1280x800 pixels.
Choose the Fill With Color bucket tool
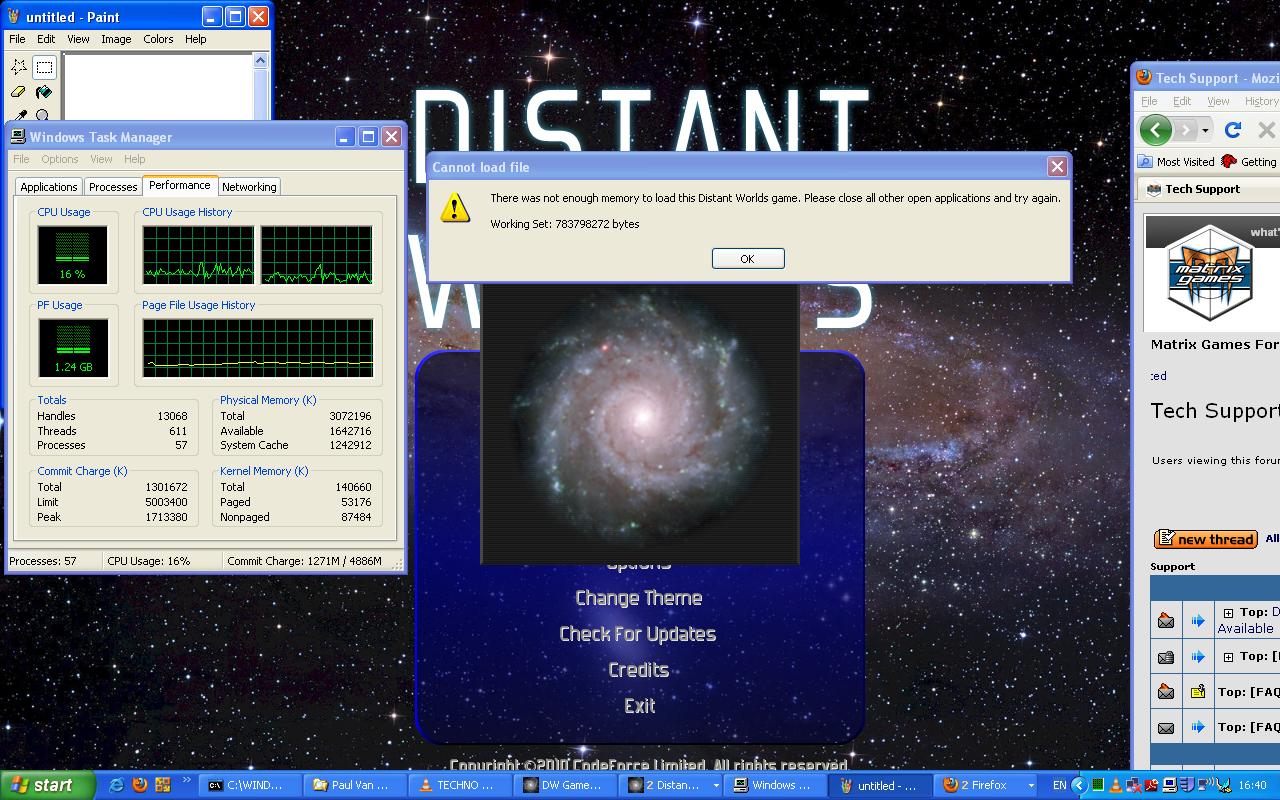click(44, 92)
